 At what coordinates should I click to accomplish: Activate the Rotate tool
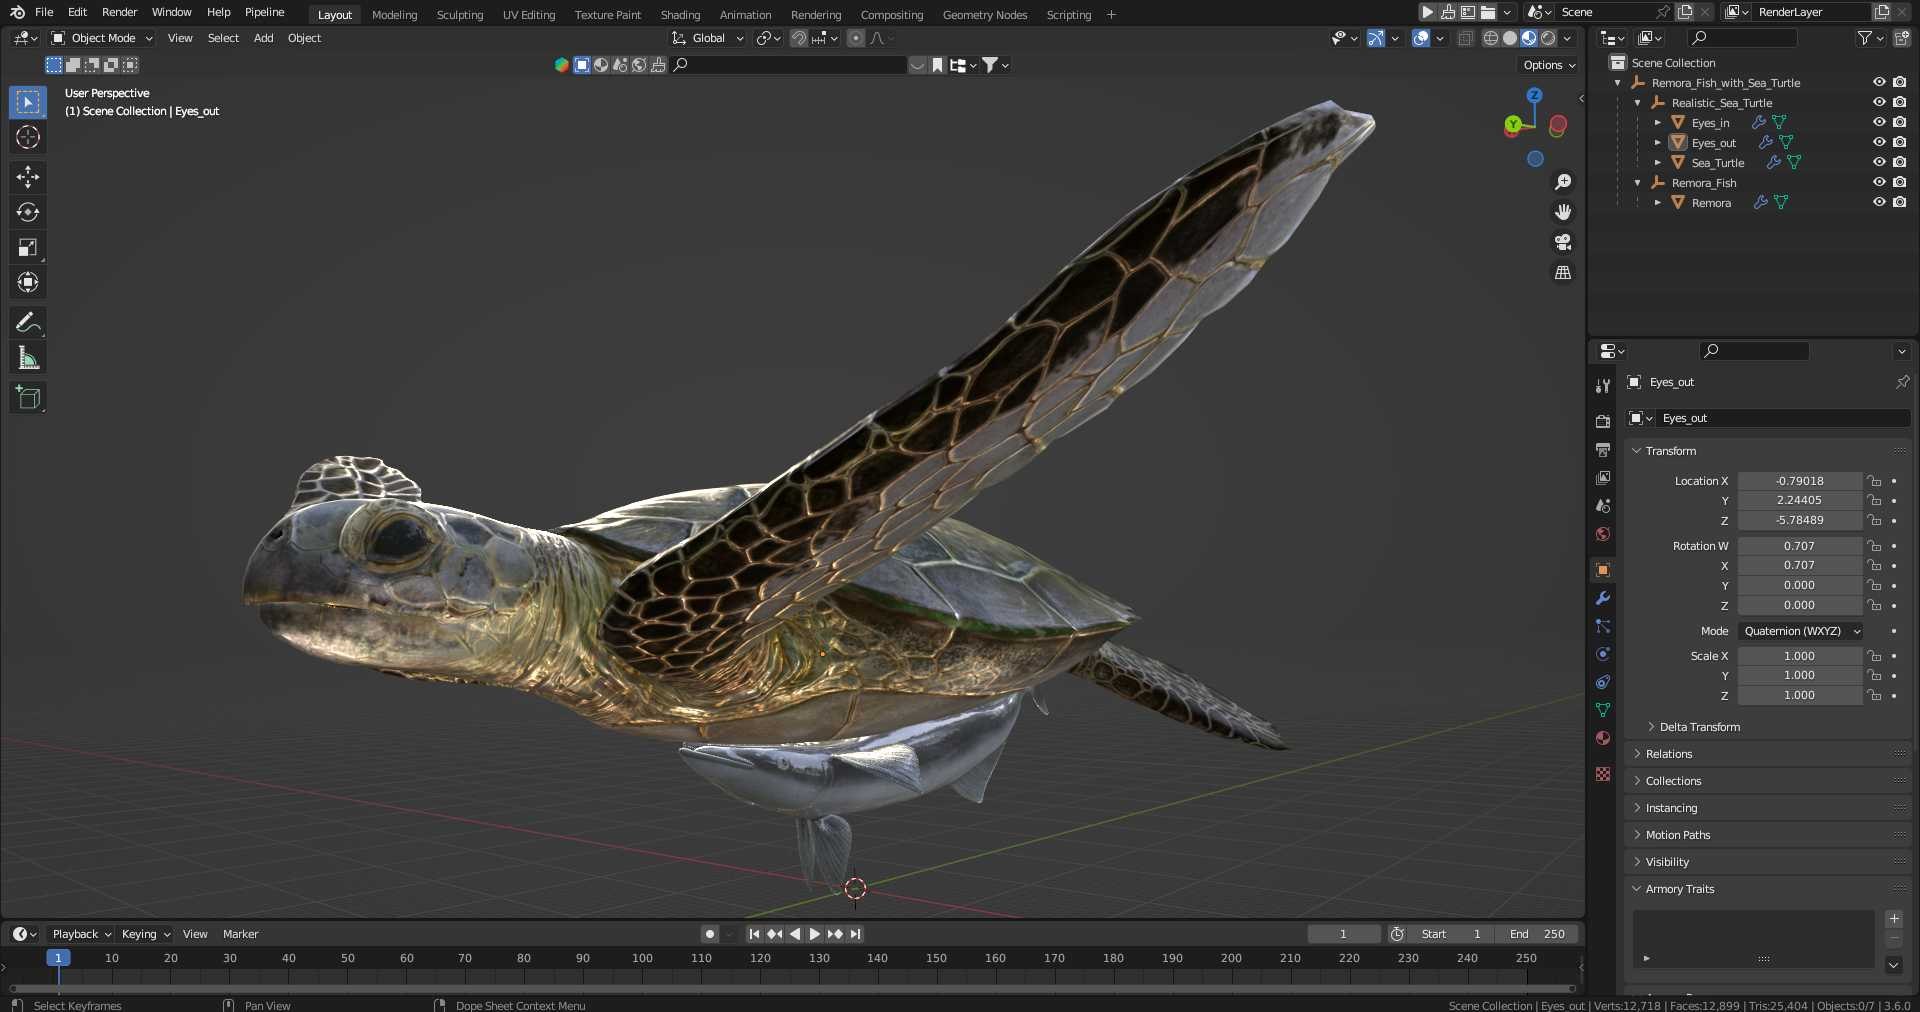[x=28, y=212]
